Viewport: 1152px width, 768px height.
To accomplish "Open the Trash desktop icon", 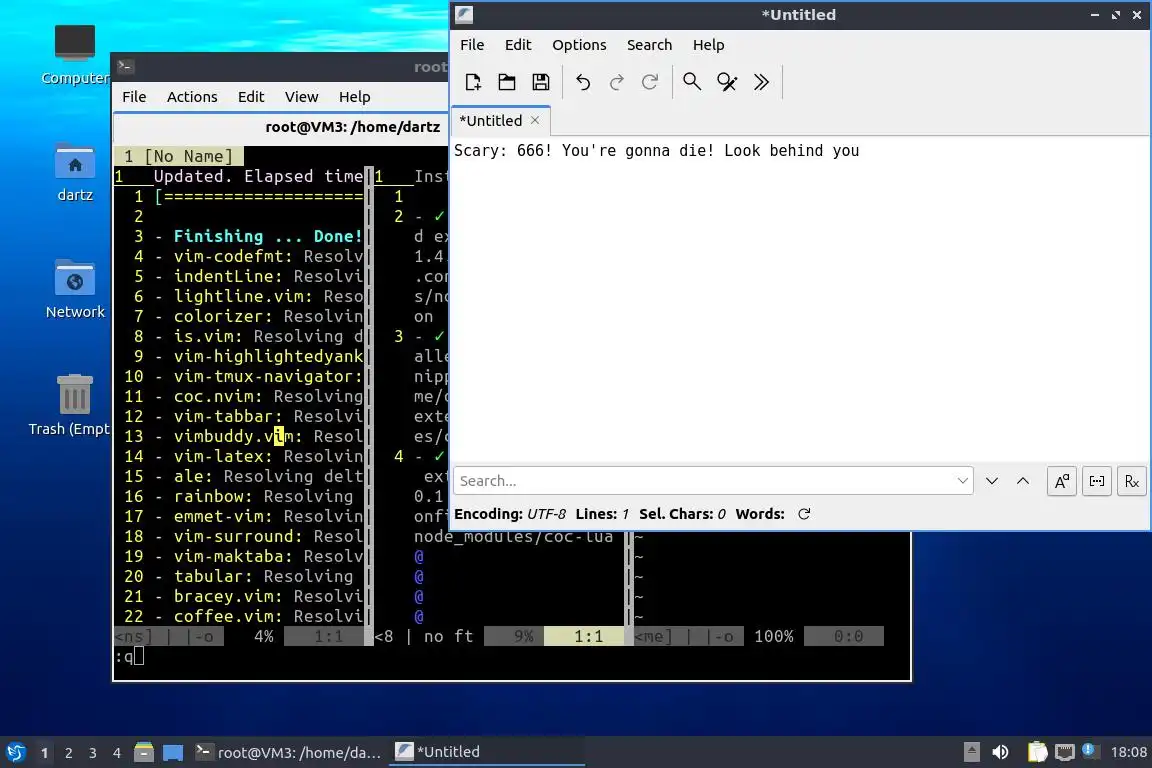I will (72, 405).
